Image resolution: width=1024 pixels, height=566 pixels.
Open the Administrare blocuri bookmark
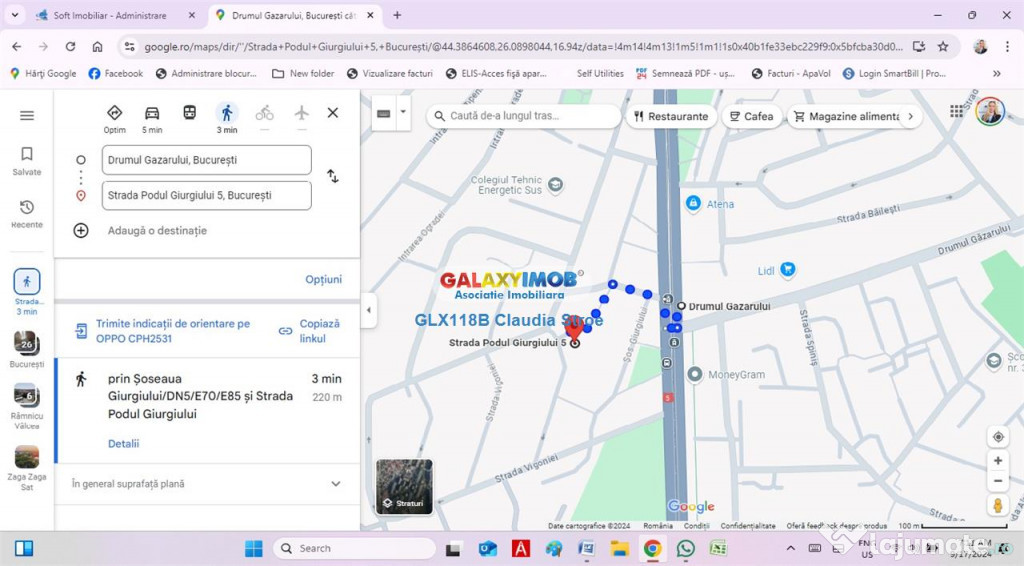coord(206,74)
